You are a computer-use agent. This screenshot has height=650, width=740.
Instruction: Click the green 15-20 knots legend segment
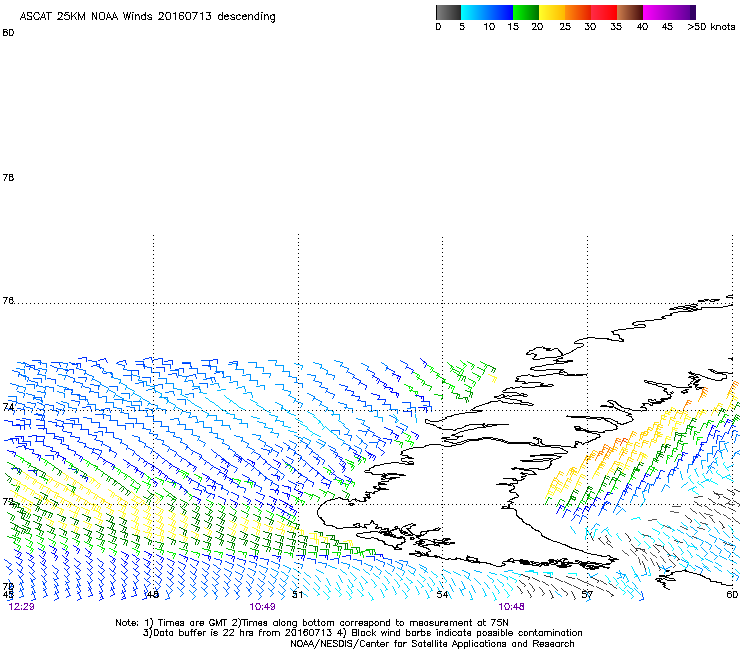pyautogui.click(x=526, y=12)
